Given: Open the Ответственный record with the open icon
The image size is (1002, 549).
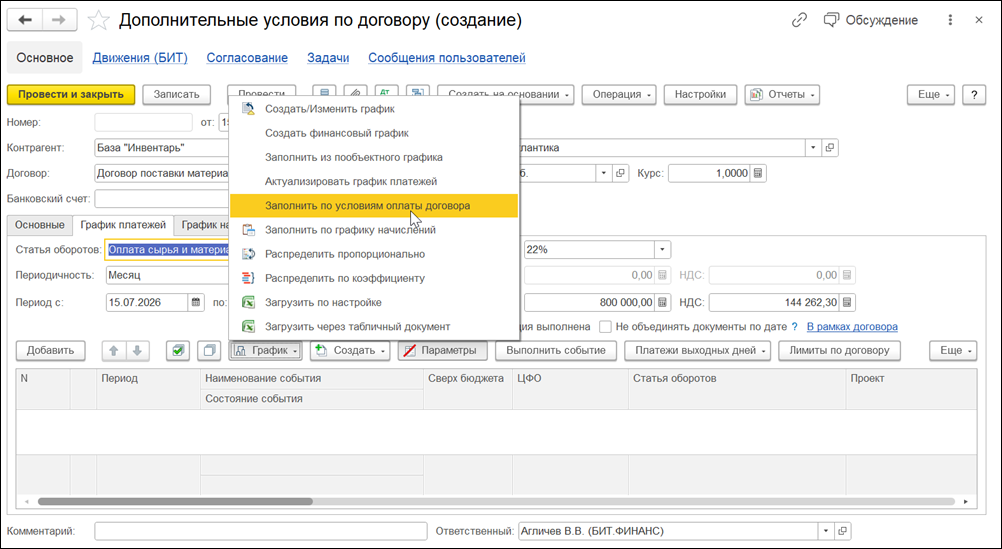Looking at the screenshot, I should click(x=843, y=531).
